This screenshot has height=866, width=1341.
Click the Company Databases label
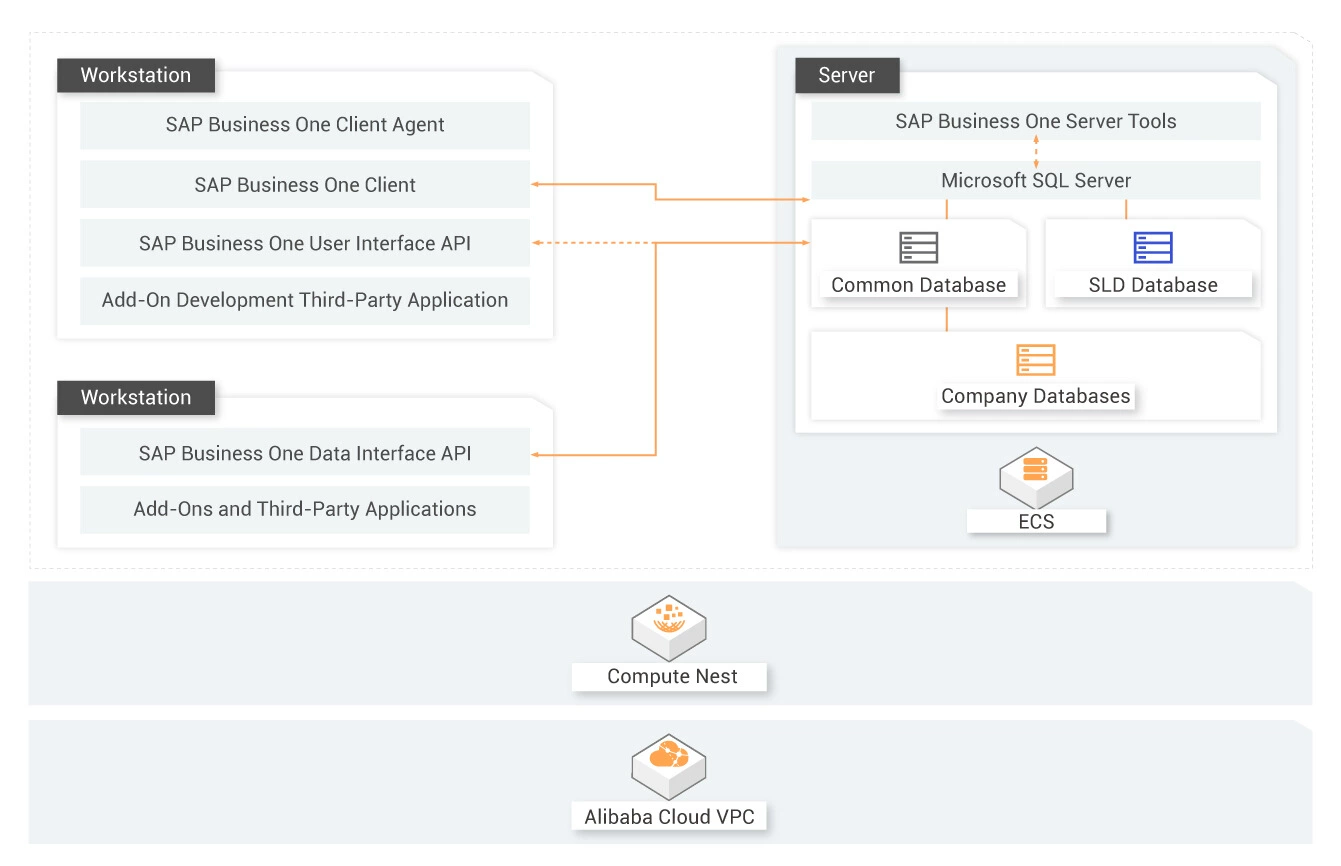click(1035, 396)
